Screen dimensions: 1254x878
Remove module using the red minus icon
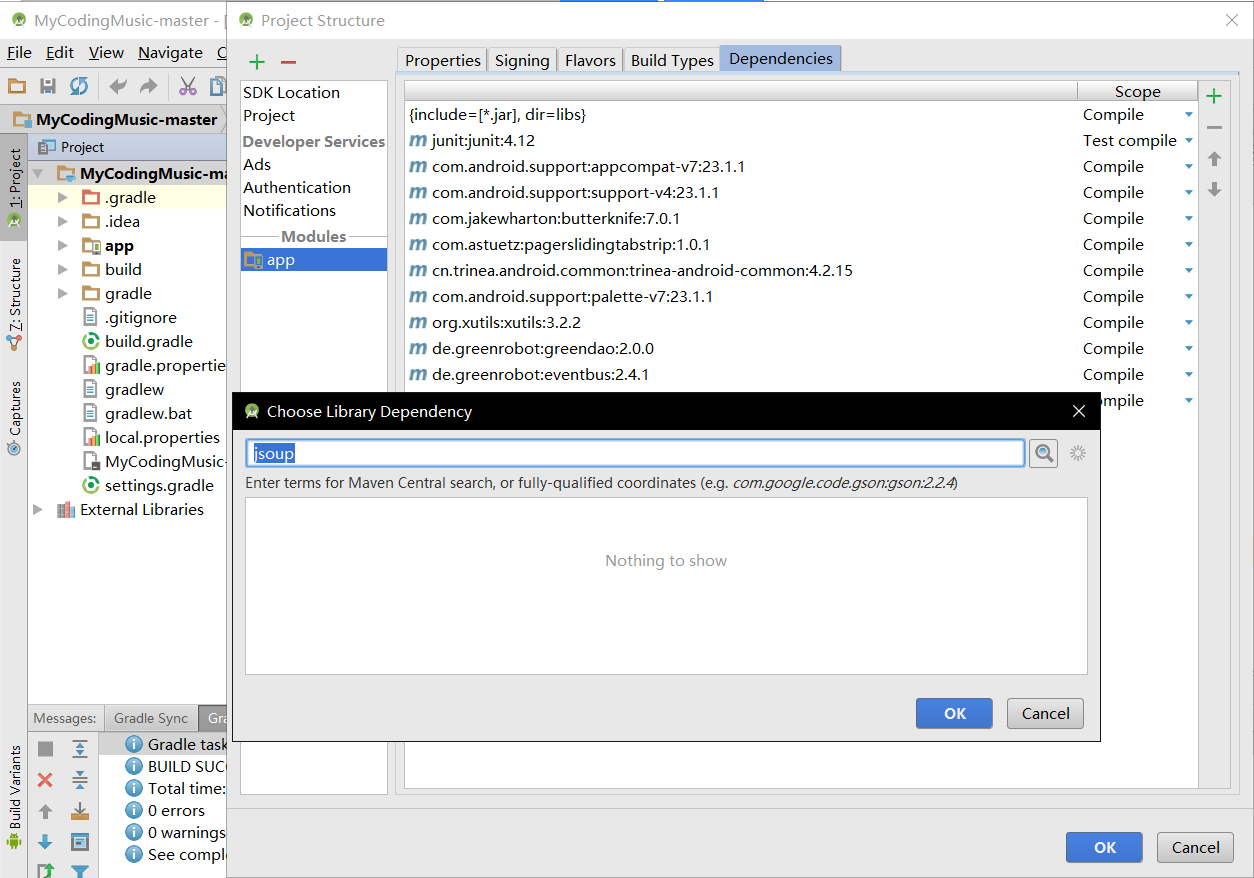[x=288, y=62]
